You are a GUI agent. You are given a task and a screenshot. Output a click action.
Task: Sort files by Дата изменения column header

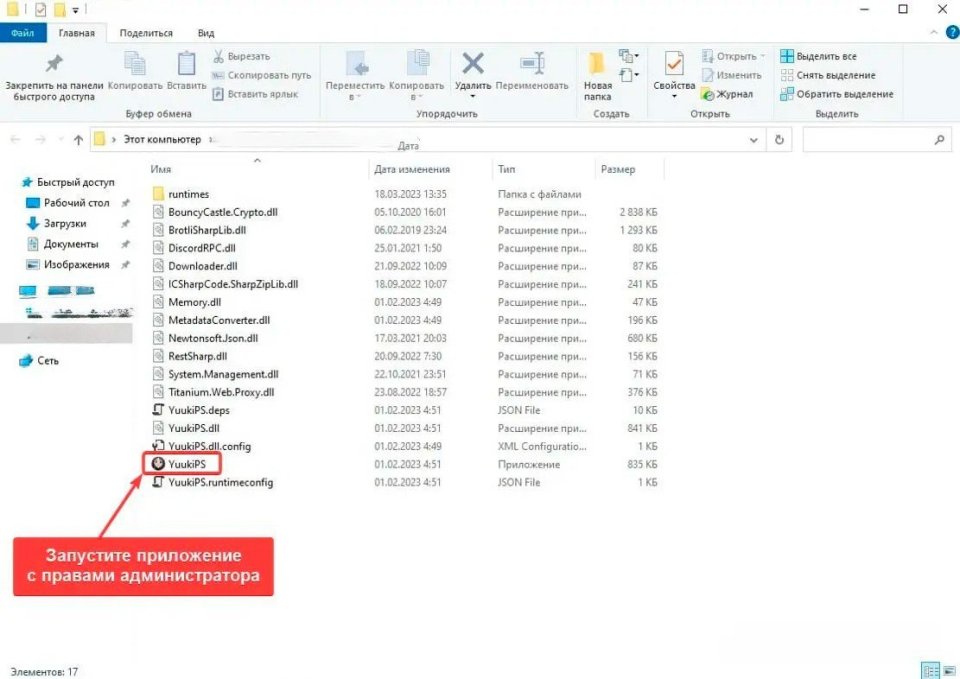click(x=412, y=169)
